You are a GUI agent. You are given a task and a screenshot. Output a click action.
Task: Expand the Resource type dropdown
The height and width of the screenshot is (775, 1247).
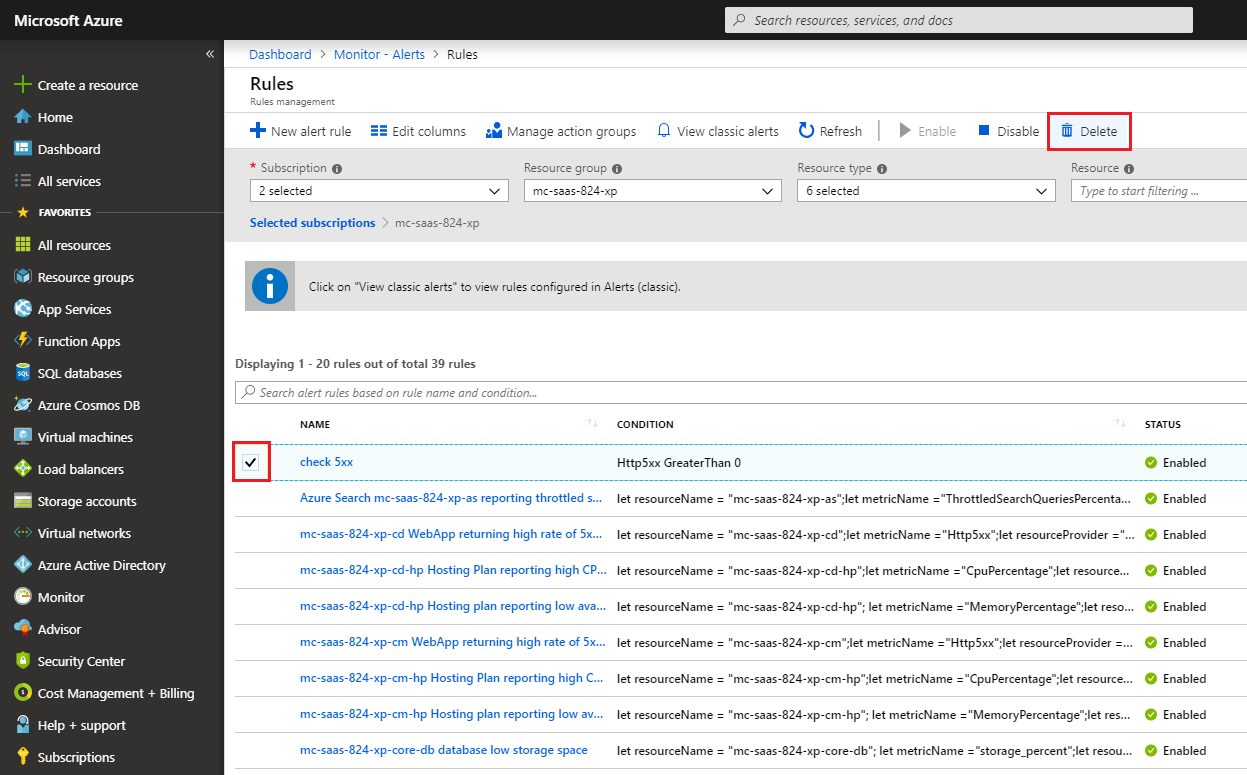coord(925,191)
